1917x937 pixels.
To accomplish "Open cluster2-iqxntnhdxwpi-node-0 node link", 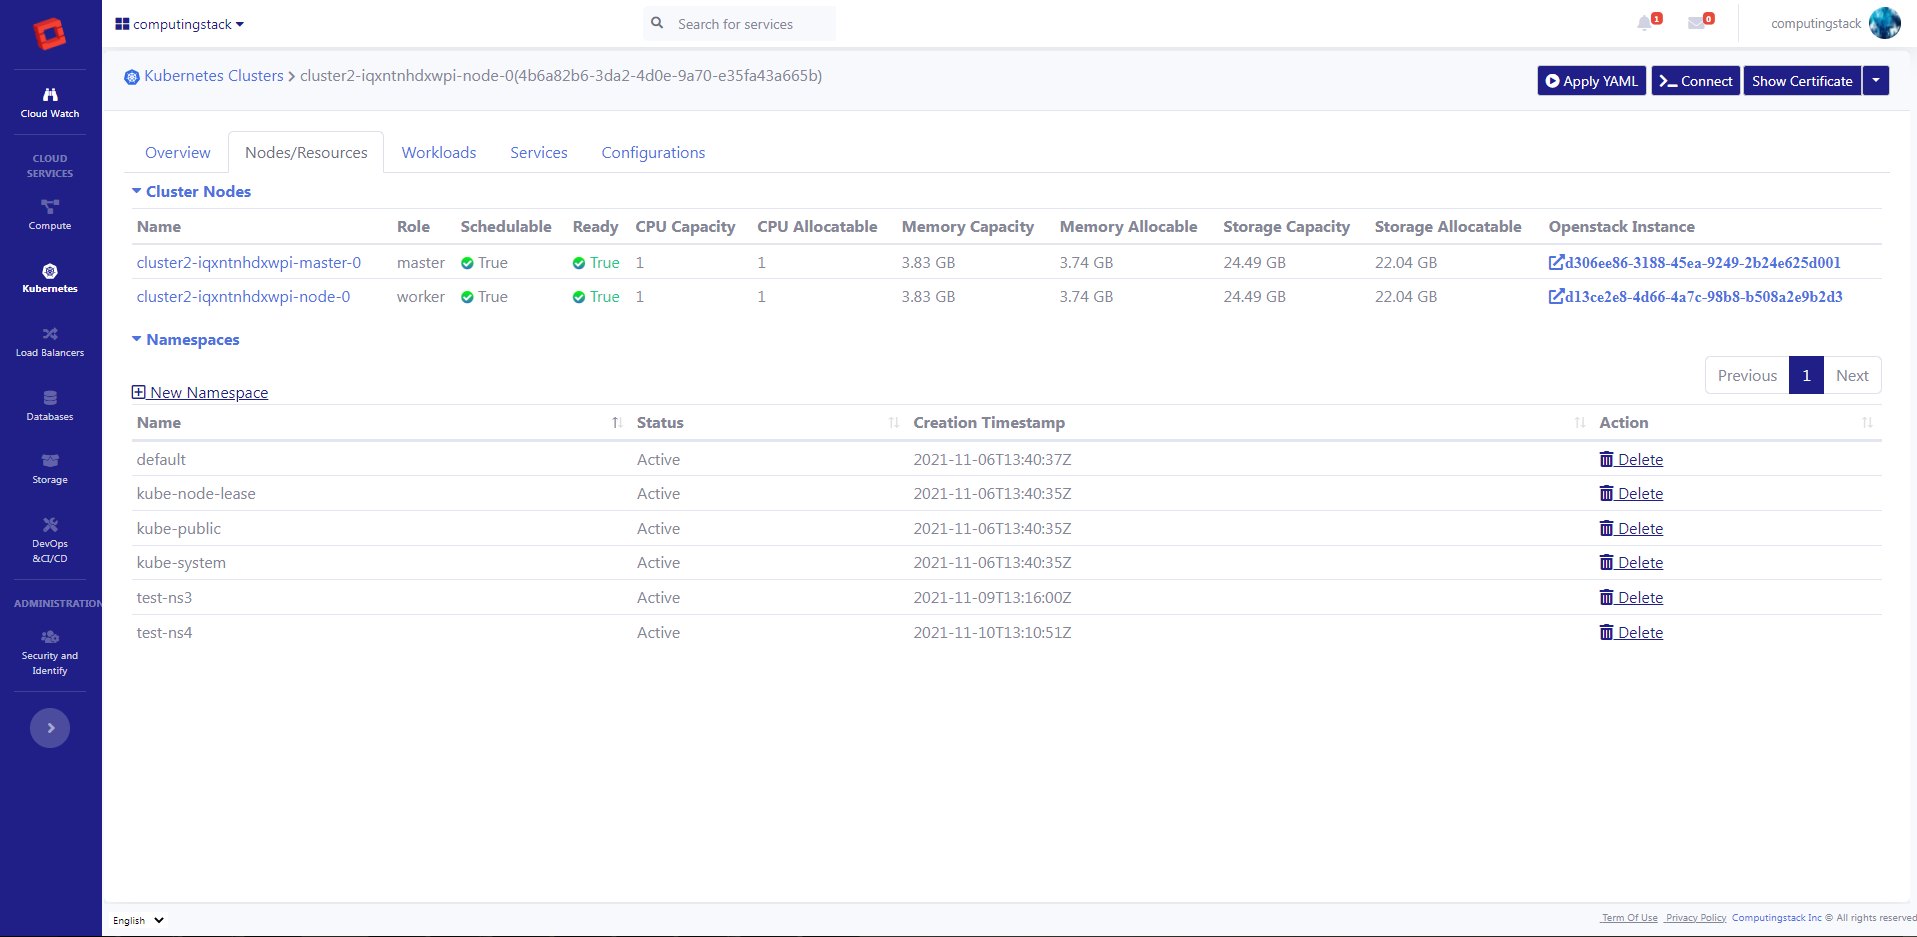I will tap(244, 296).
